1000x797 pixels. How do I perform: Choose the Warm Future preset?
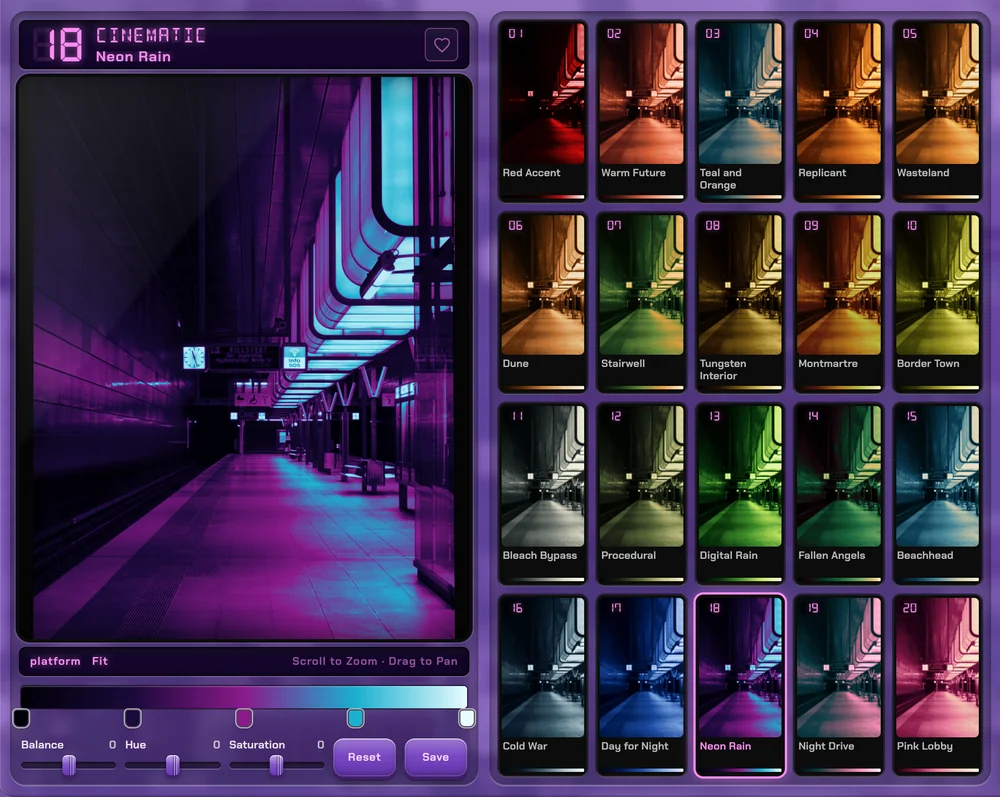tap(641, 111)
